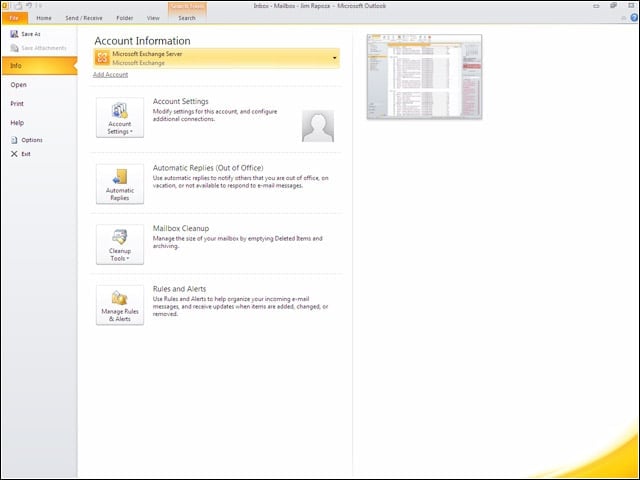
Task: Switch to the Send / Receive tab
Action: [x=84, y=18]
